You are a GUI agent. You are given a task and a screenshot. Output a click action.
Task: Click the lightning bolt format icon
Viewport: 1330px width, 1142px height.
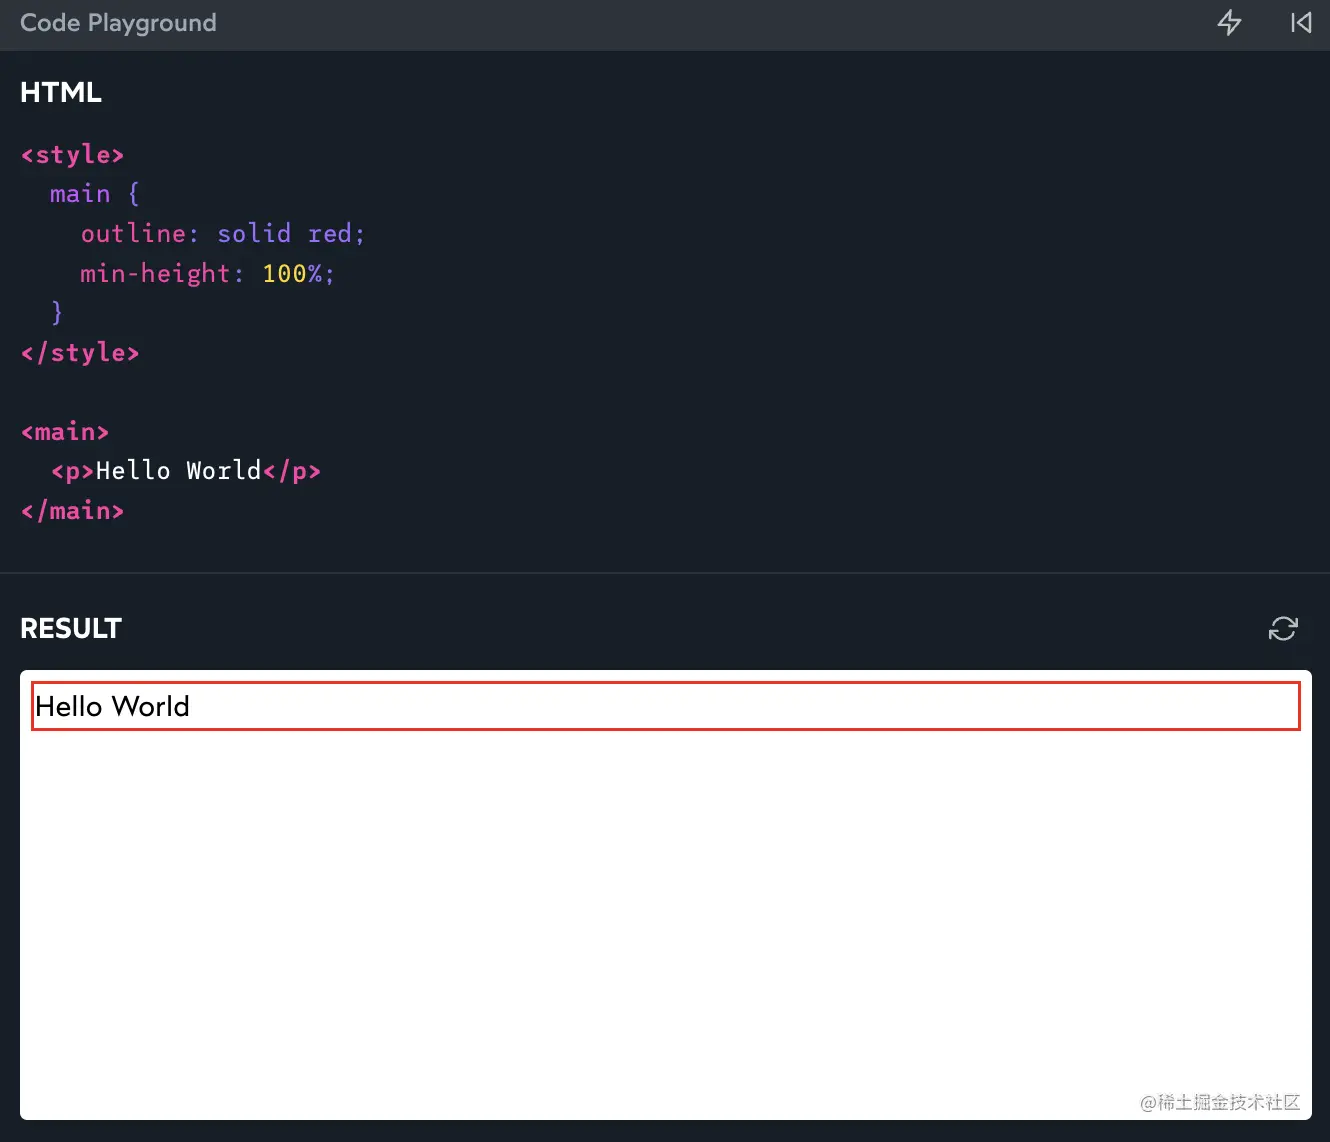coord(1229,23)
